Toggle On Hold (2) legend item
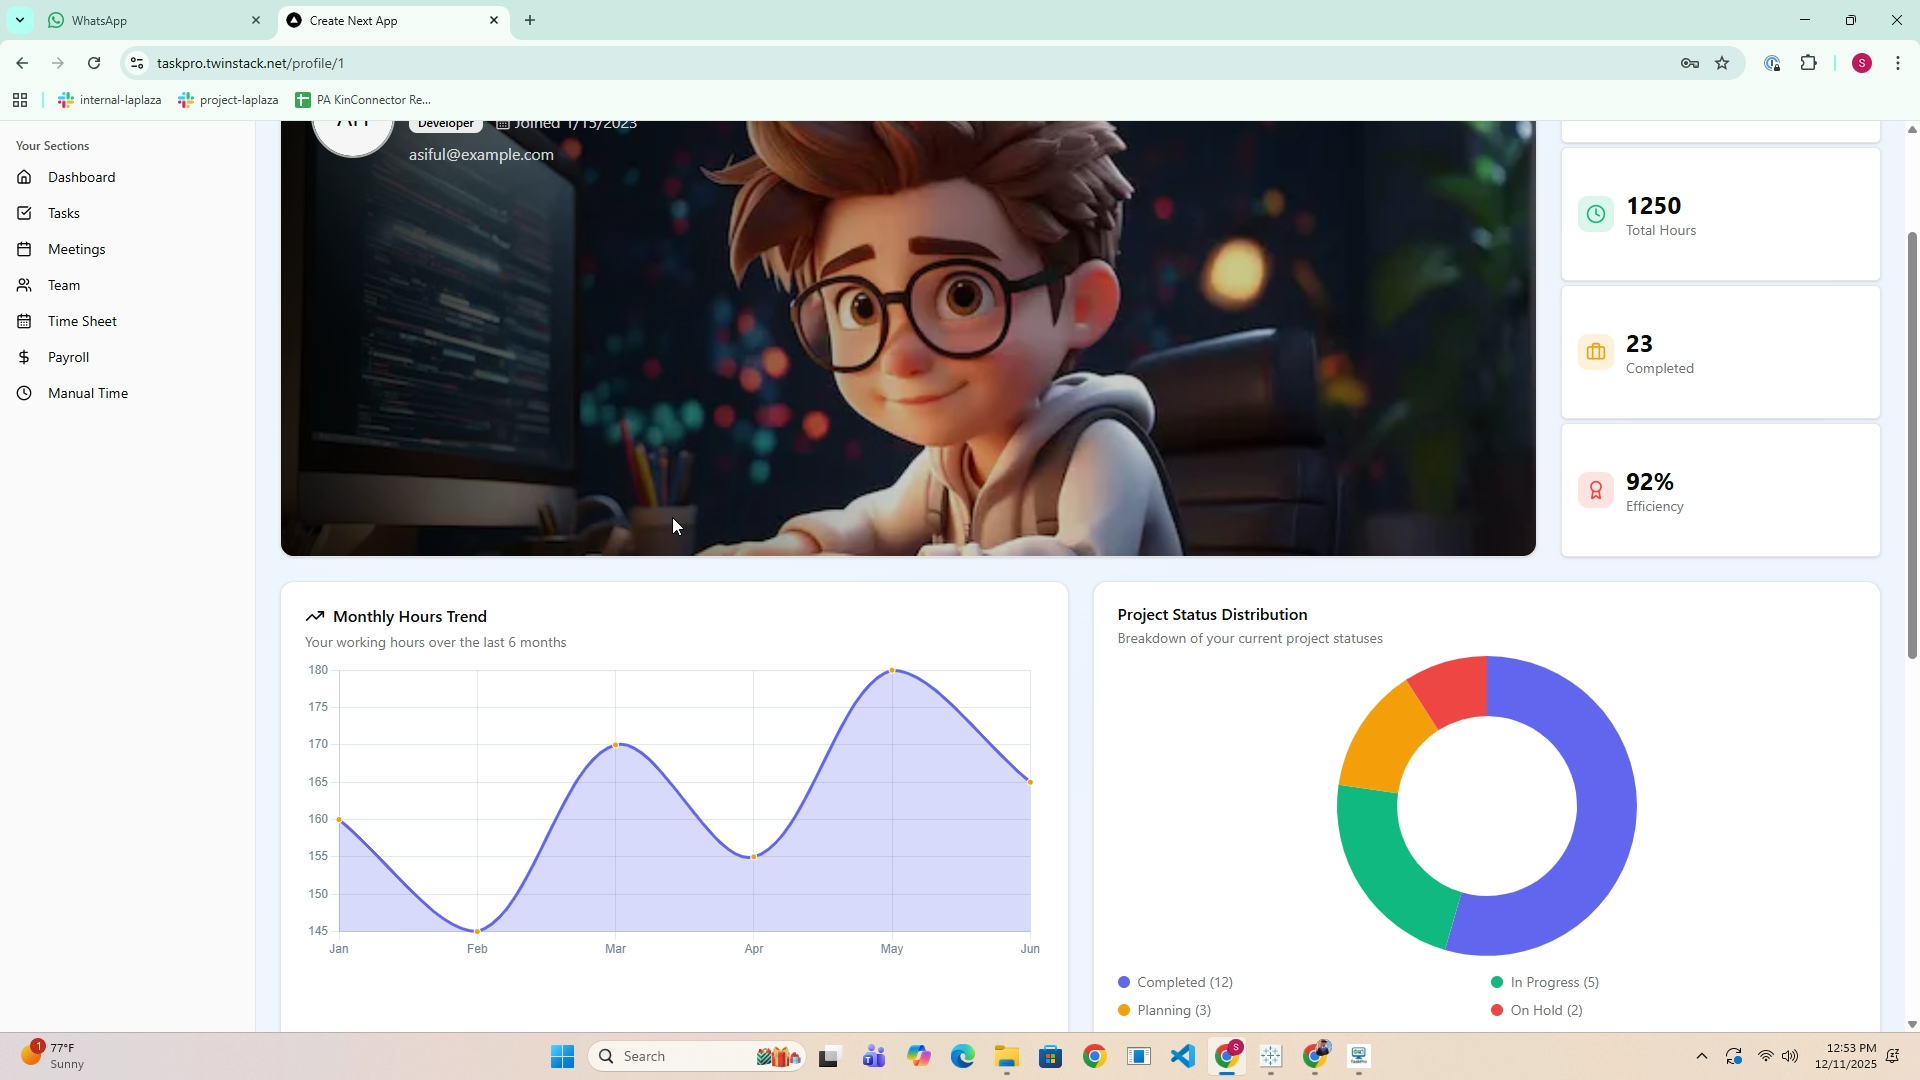This screenshot has width=1920, height=1080. pos(1537,1010)
